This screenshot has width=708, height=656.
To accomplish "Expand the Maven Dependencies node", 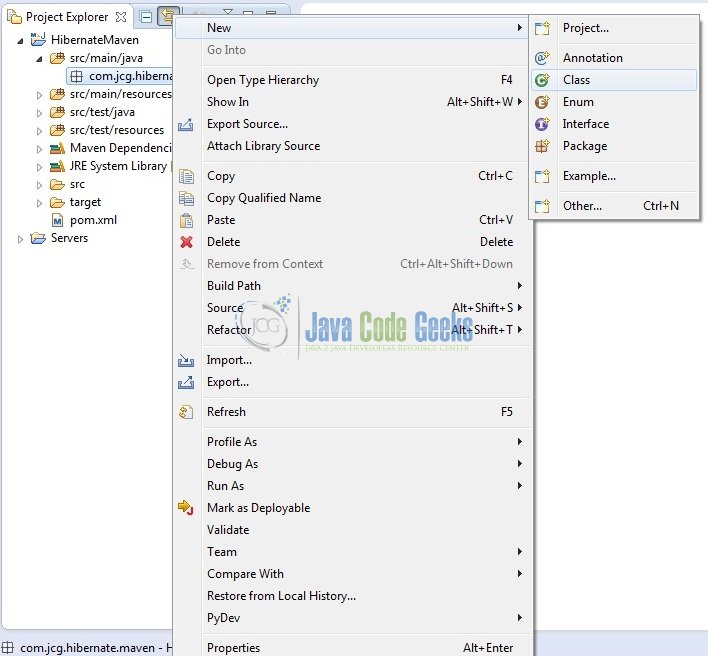I will coord(39,149).
